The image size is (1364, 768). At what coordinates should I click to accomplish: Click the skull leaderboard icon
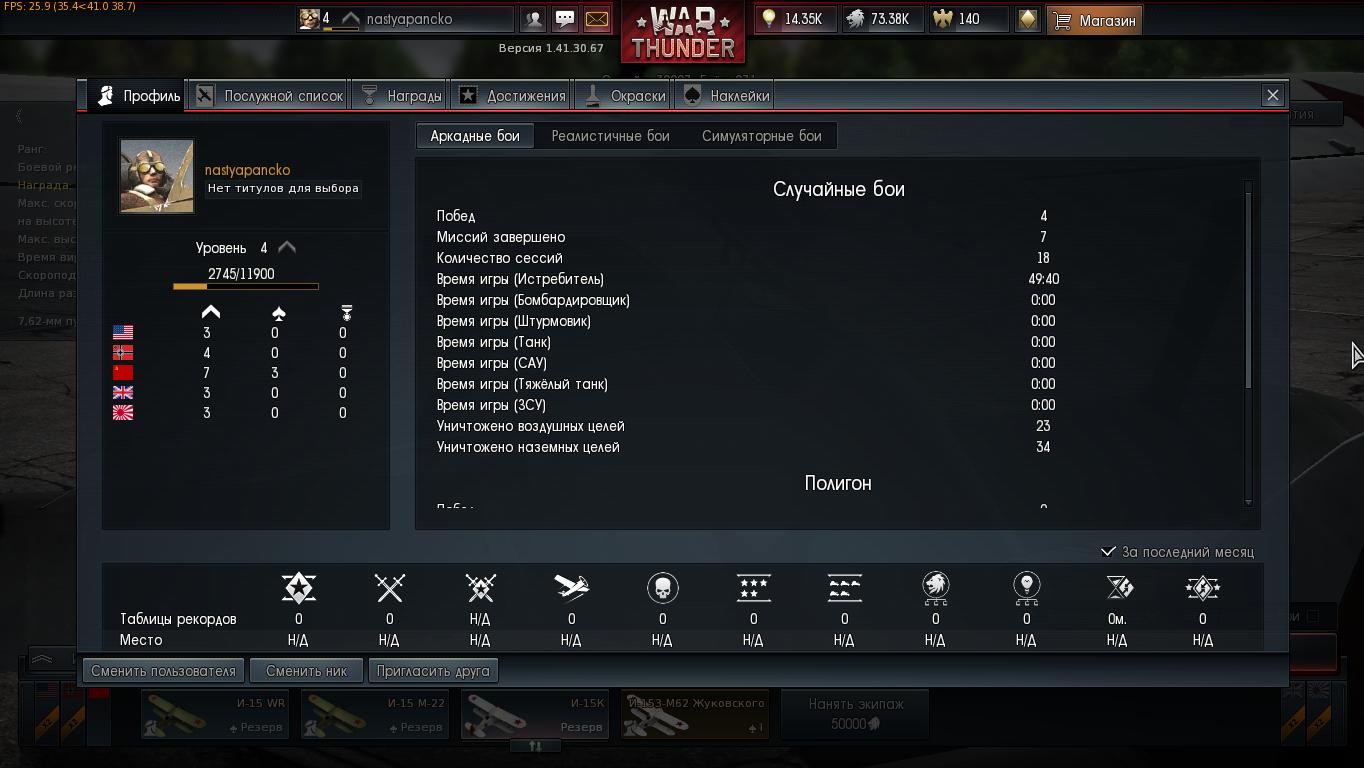tap(662, 588)
